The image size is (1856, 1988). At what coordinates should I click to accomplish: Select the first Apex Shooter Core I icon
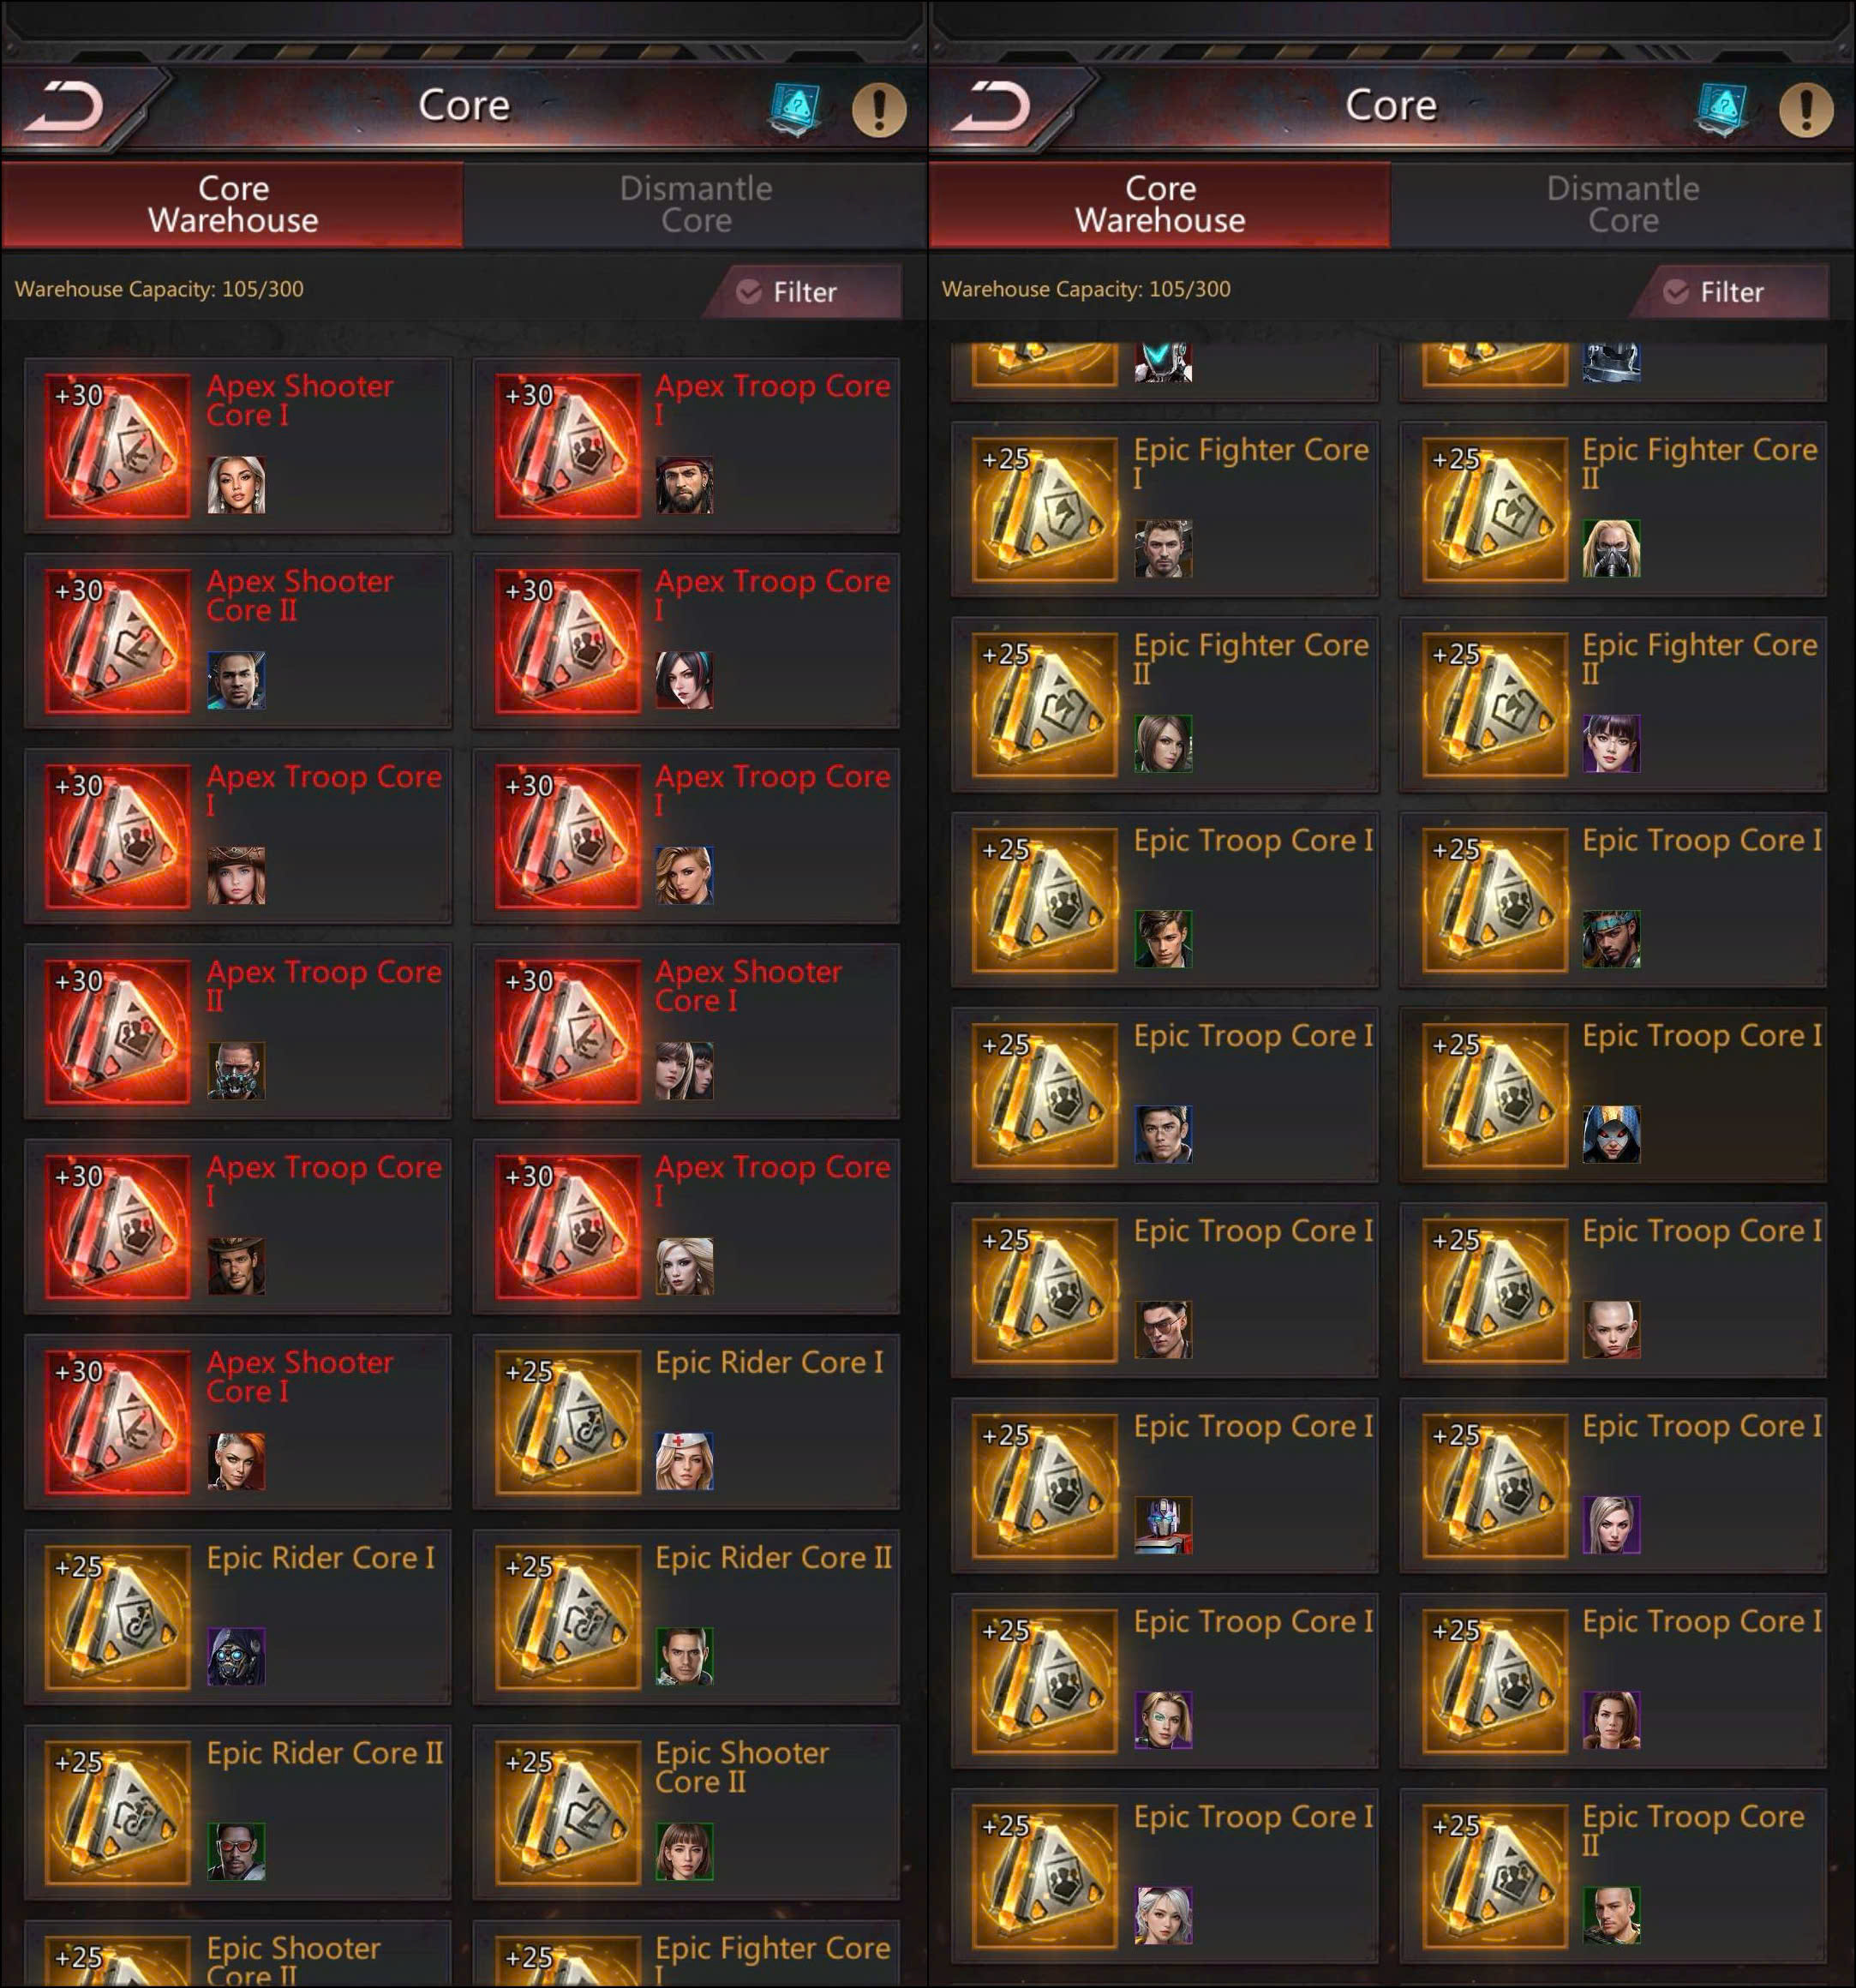point(118,445)
